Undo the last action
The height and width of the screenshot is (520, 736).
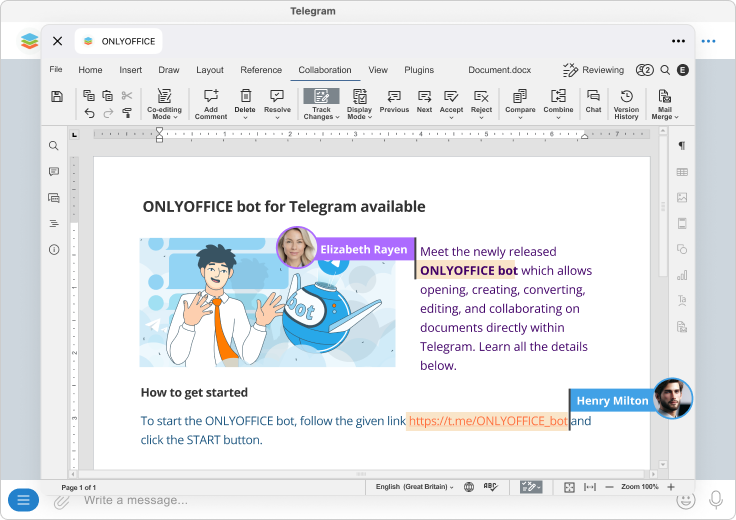(x=89, y=113)
